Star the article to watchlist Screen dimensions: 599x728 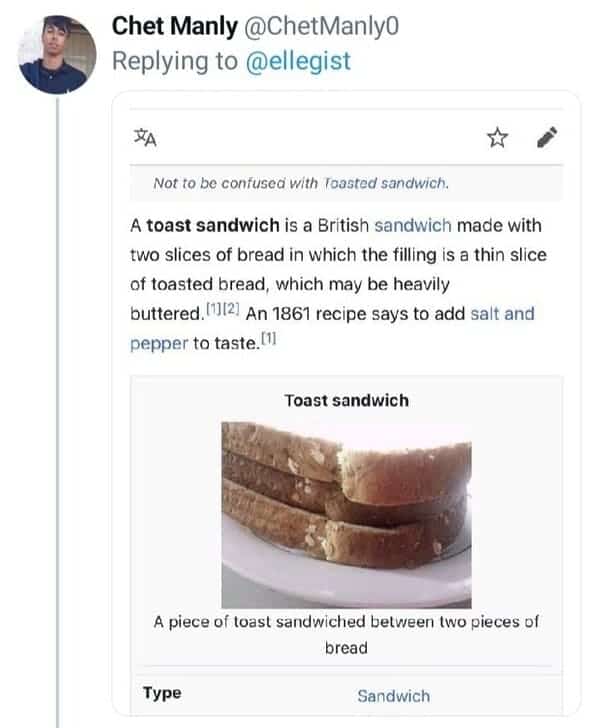[x=497, y=137]
